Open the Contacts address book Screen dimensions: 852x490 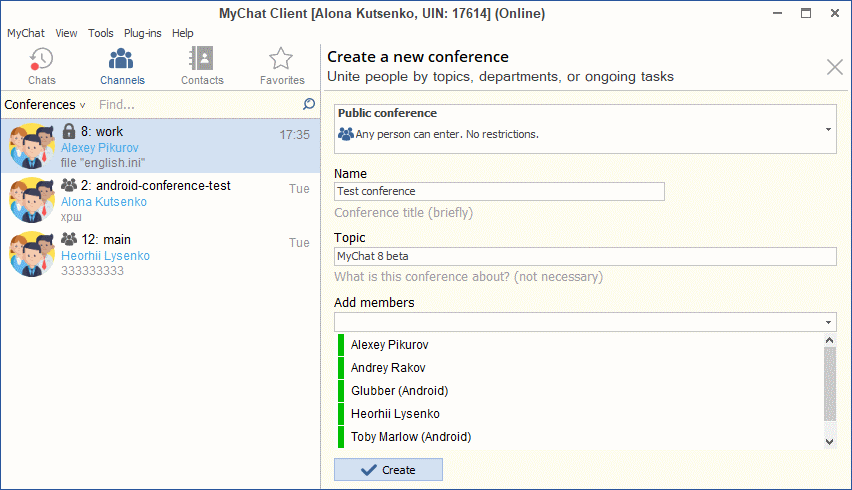tap(202, 66)
